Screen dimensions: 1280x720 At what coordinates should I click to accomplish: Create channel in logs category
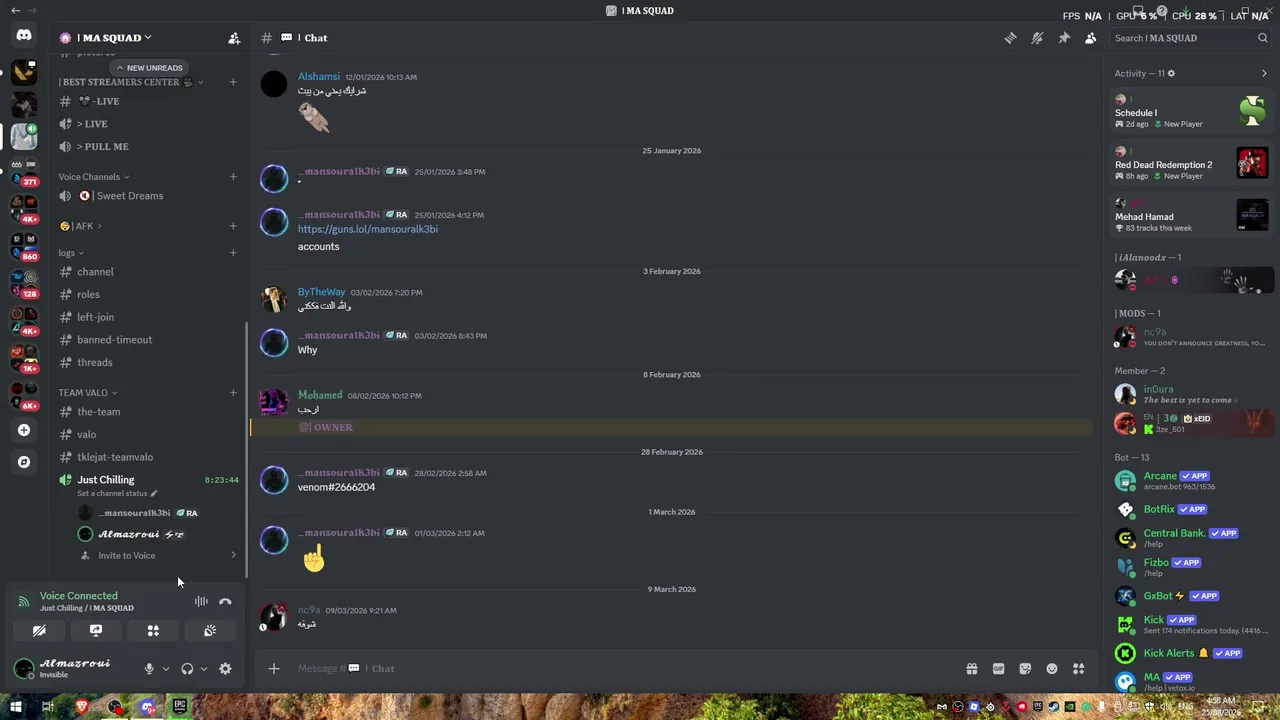point(233,253)
